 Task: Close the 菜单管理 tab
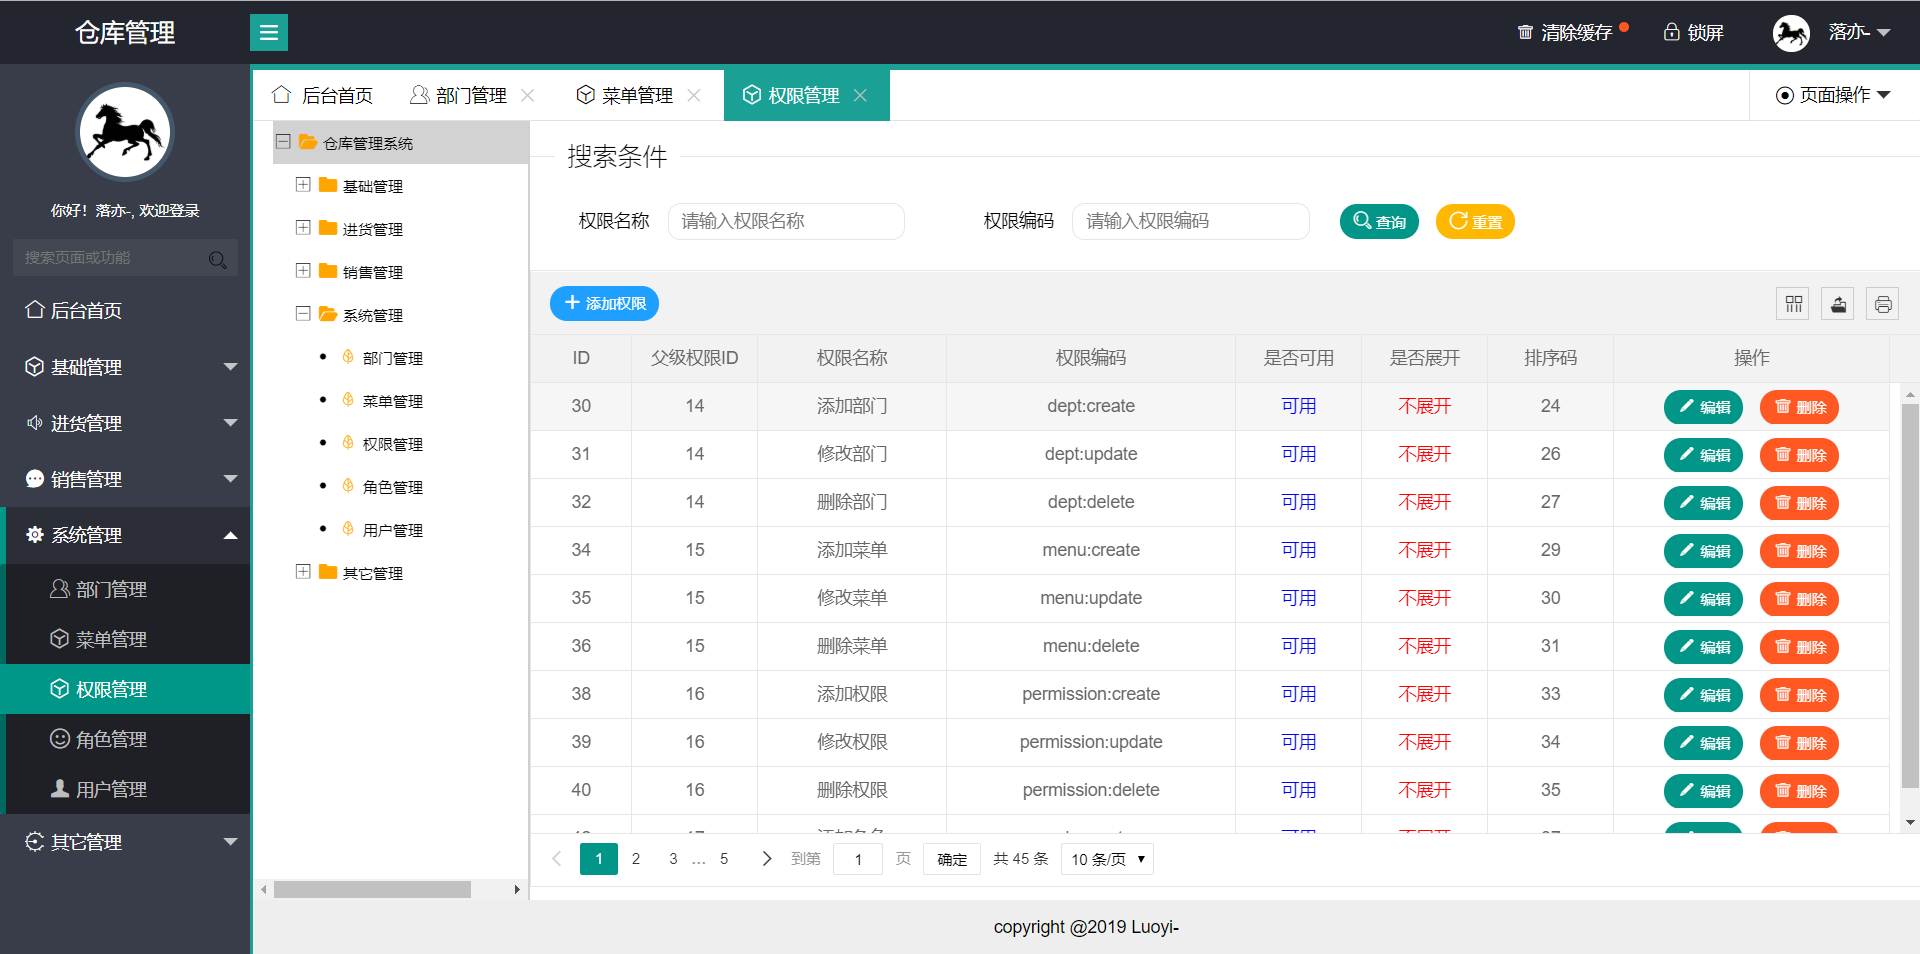coord(694,95)
